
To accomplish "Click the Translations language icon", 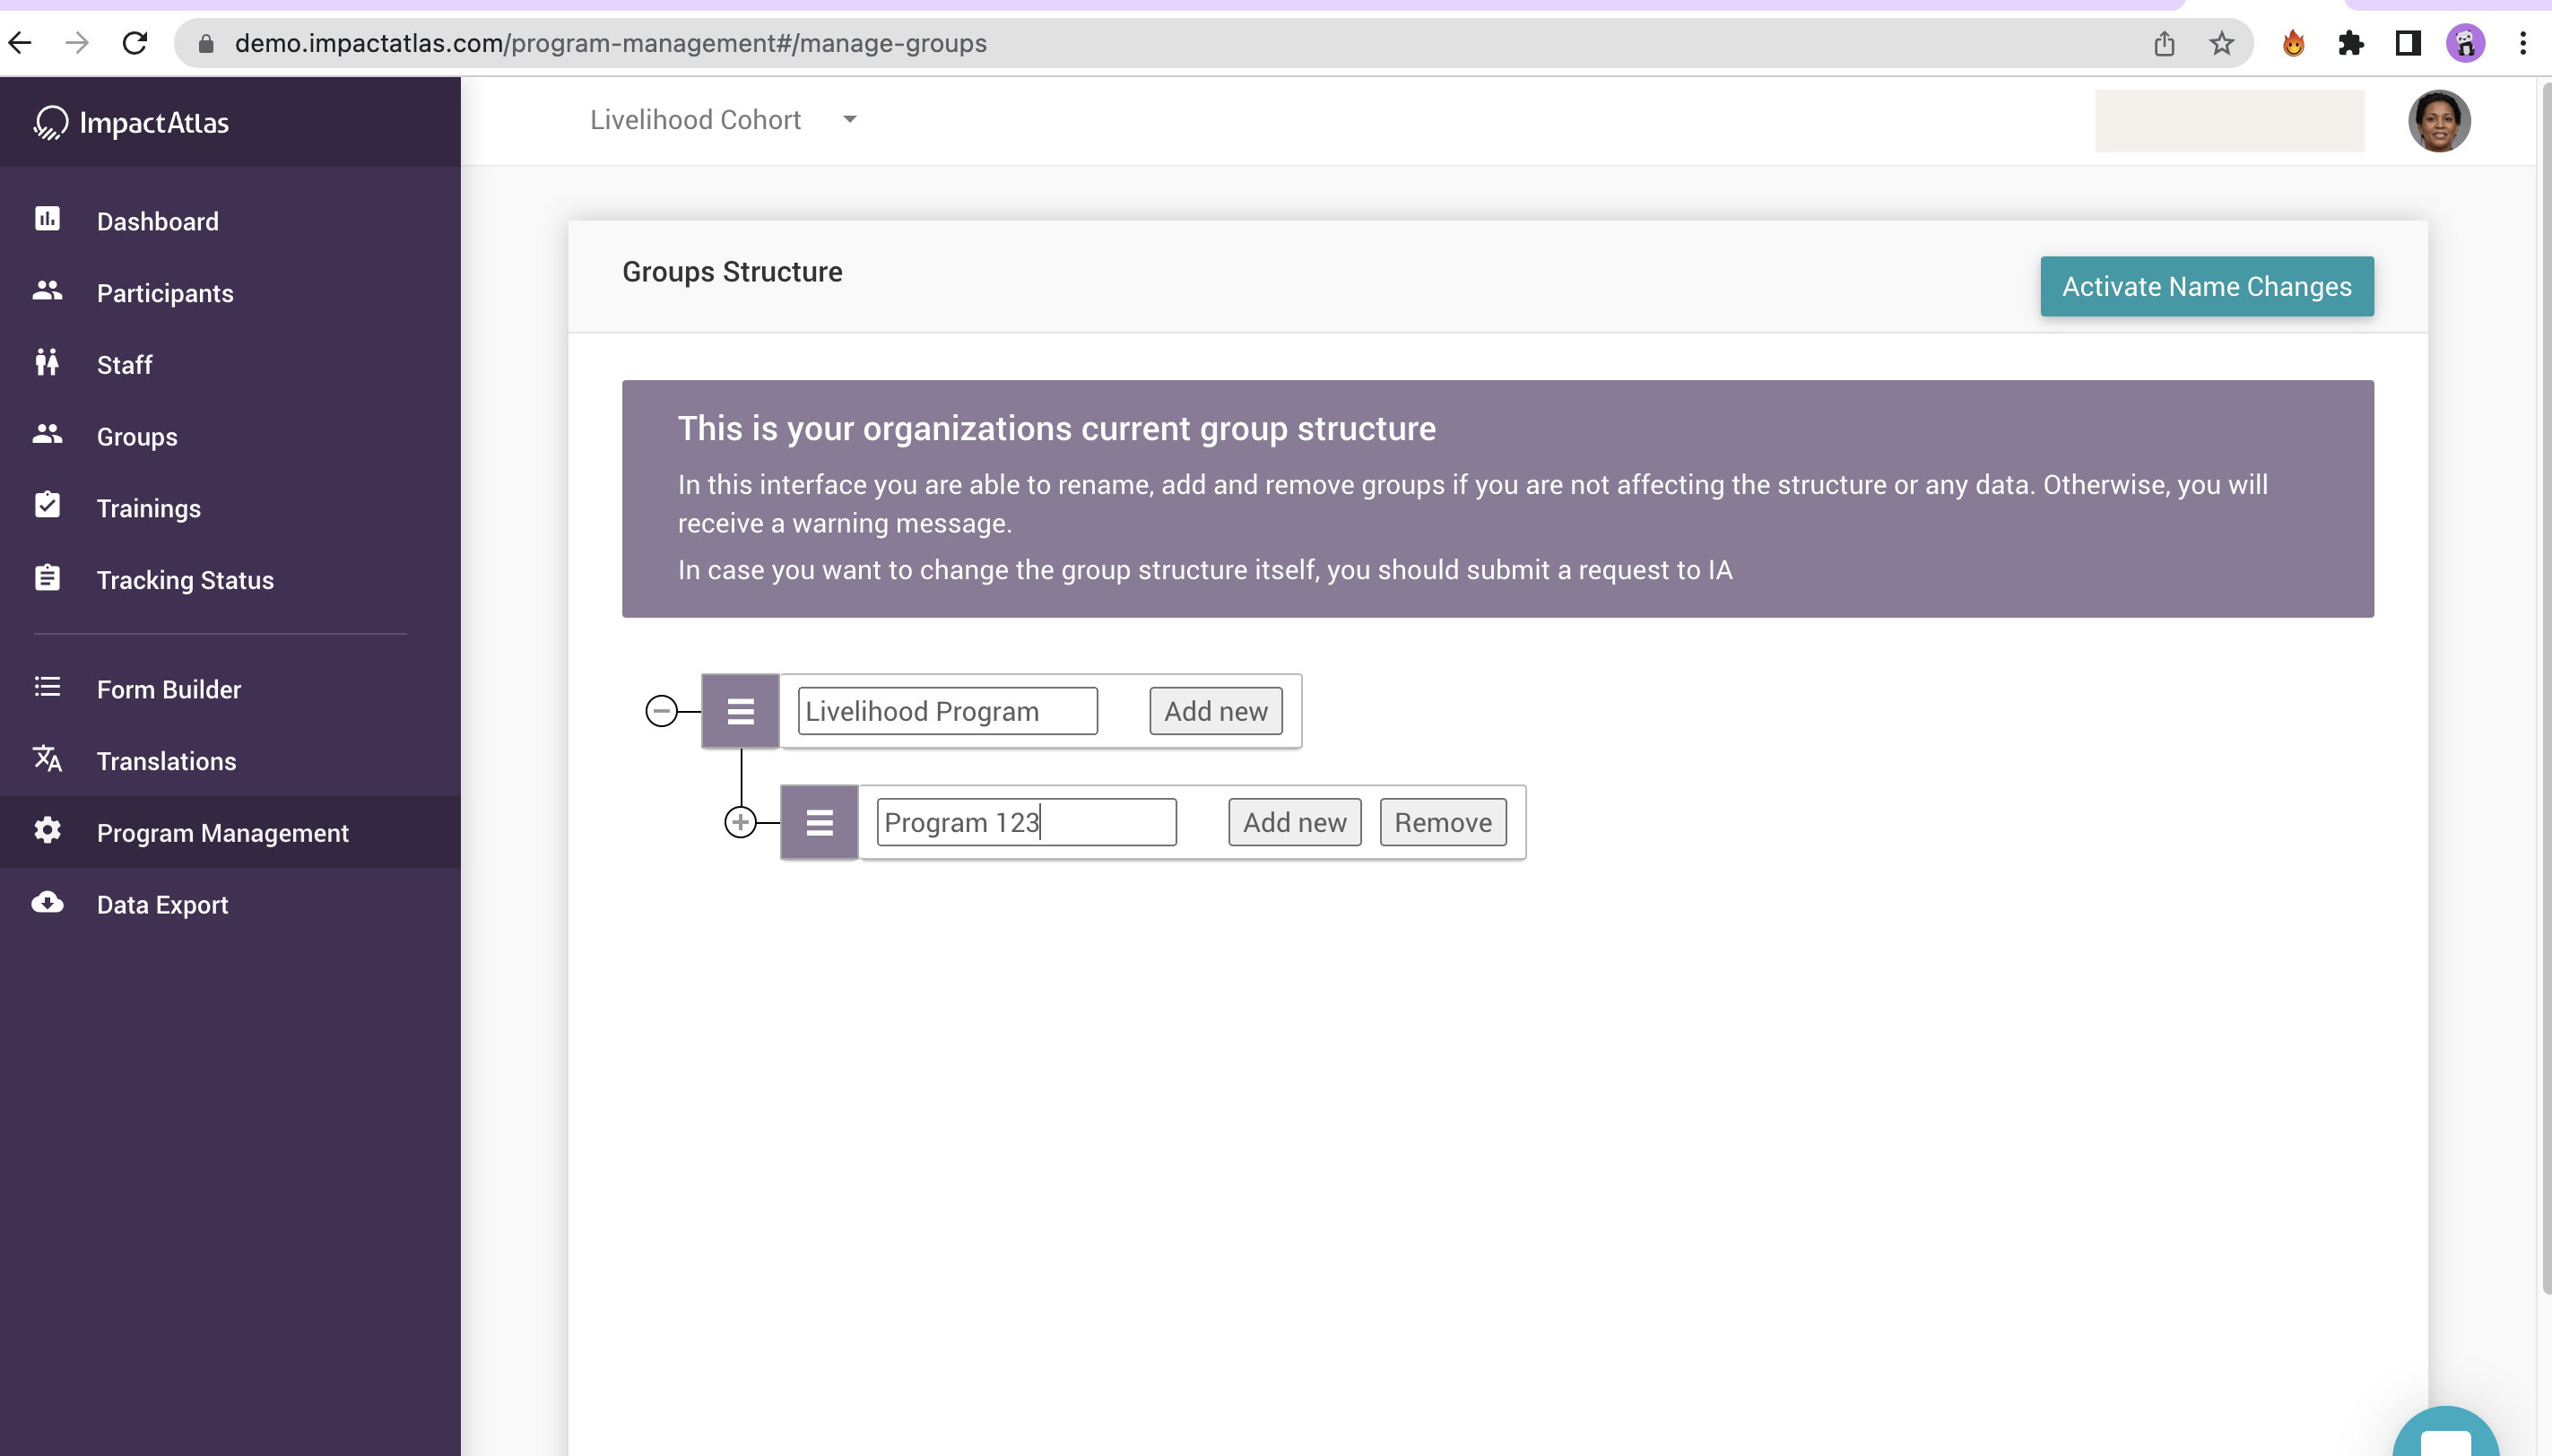I will (47, 759).
